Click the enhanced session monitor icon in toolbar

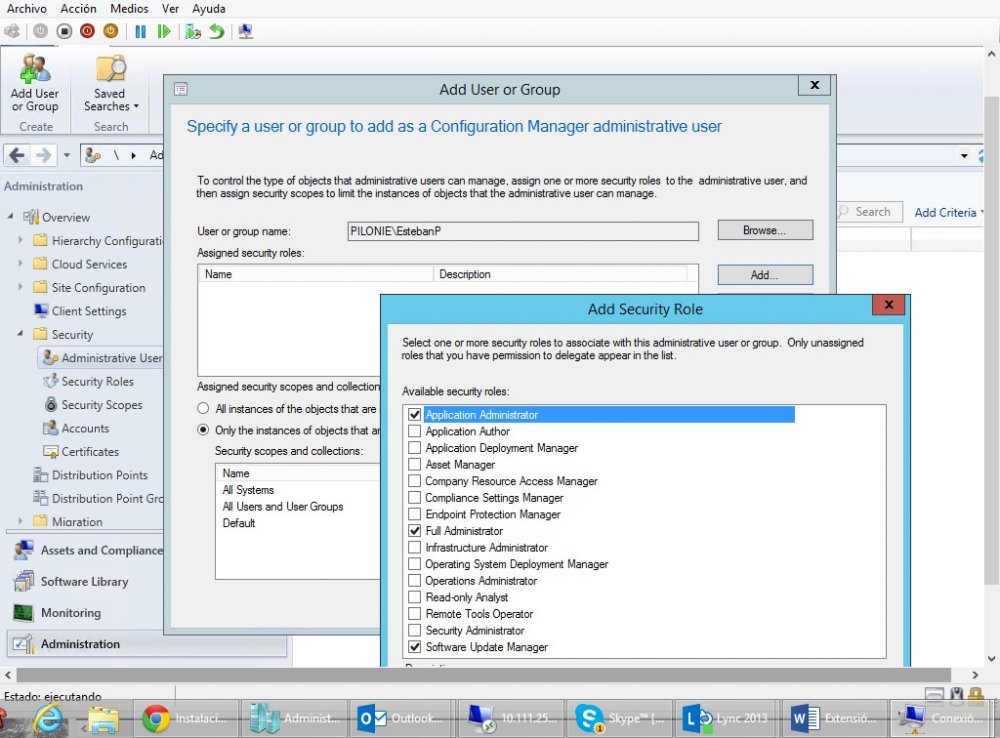point(246,31)
